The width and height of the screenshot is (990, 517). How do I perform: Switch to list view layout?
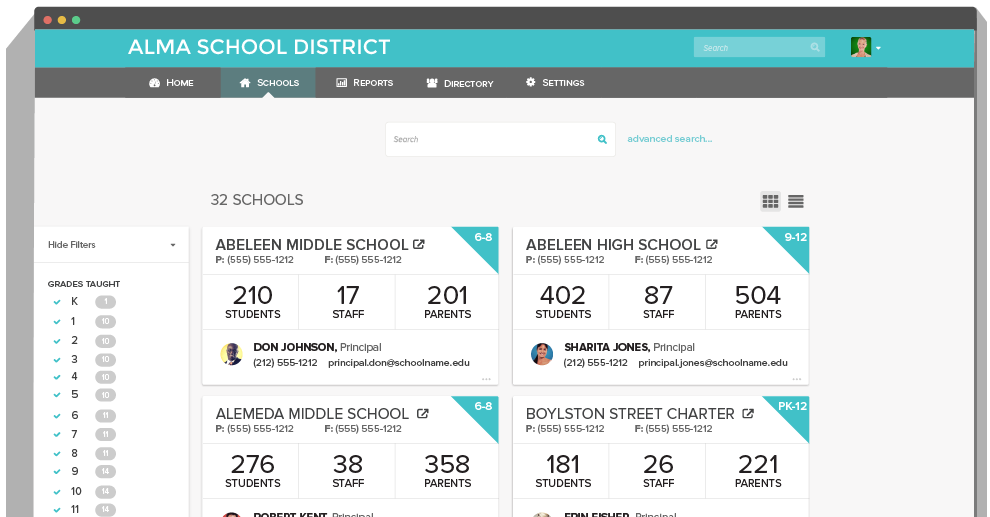tap(796, 201)
